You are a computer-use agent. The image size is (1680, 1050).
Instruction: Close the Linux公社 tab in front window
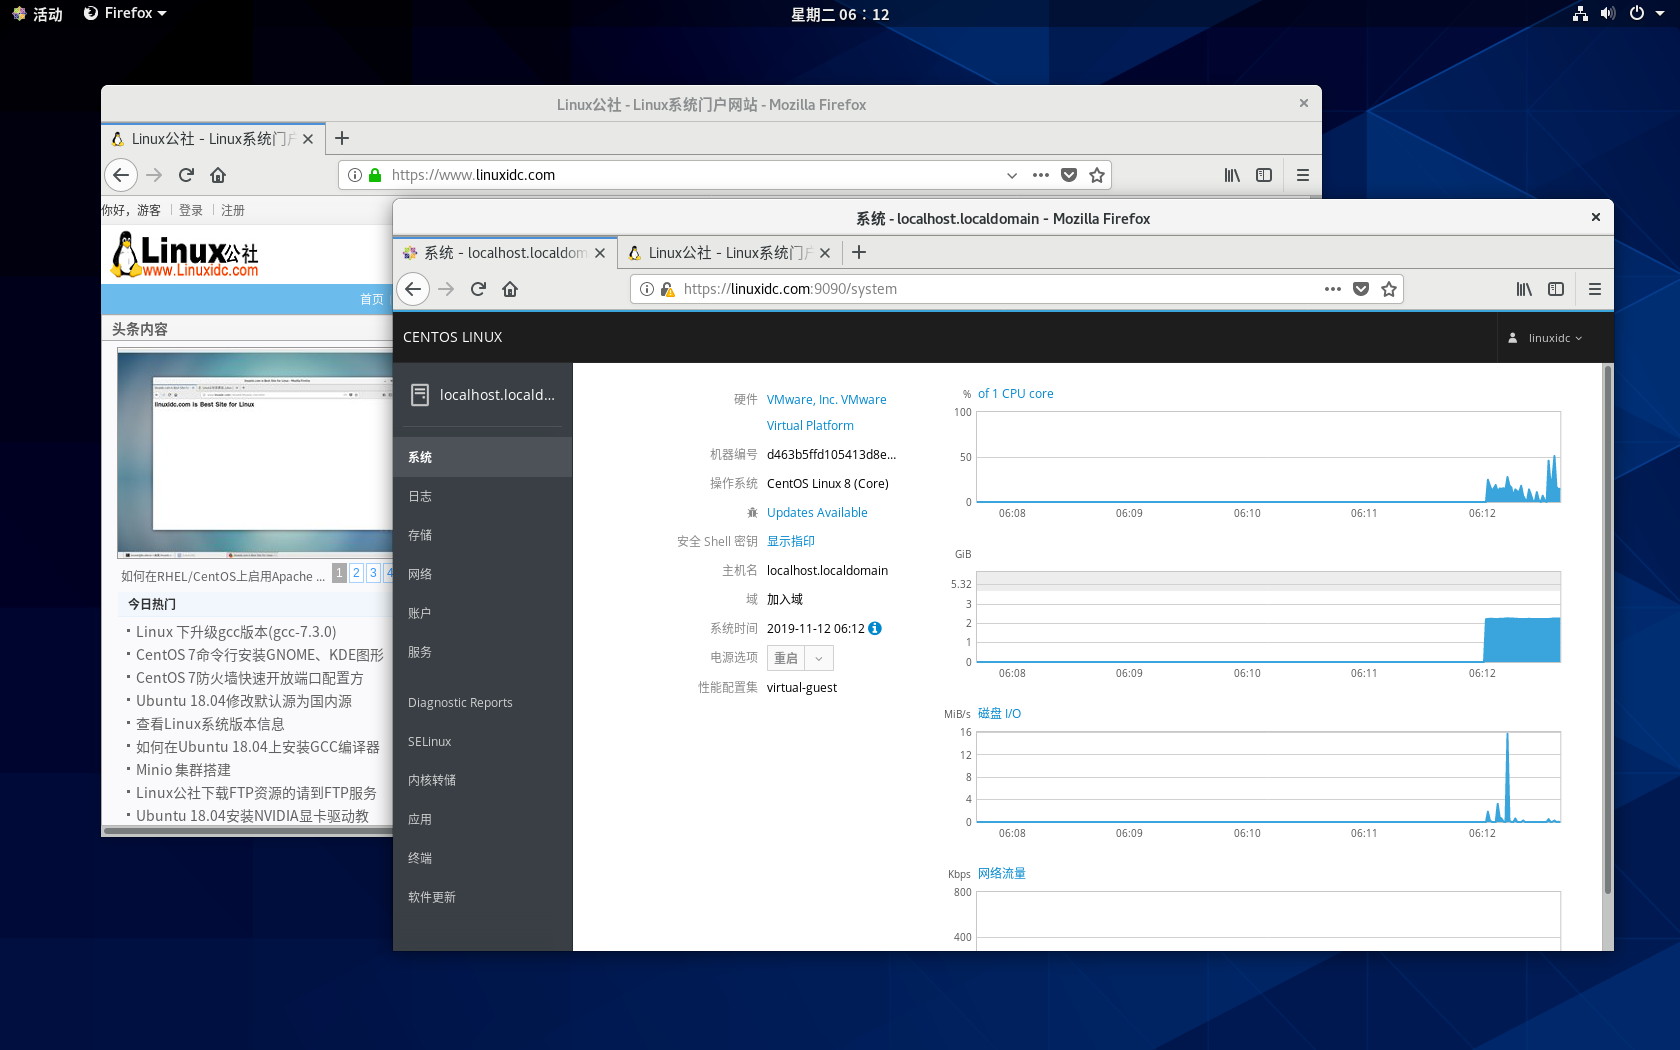click(825, 253)
